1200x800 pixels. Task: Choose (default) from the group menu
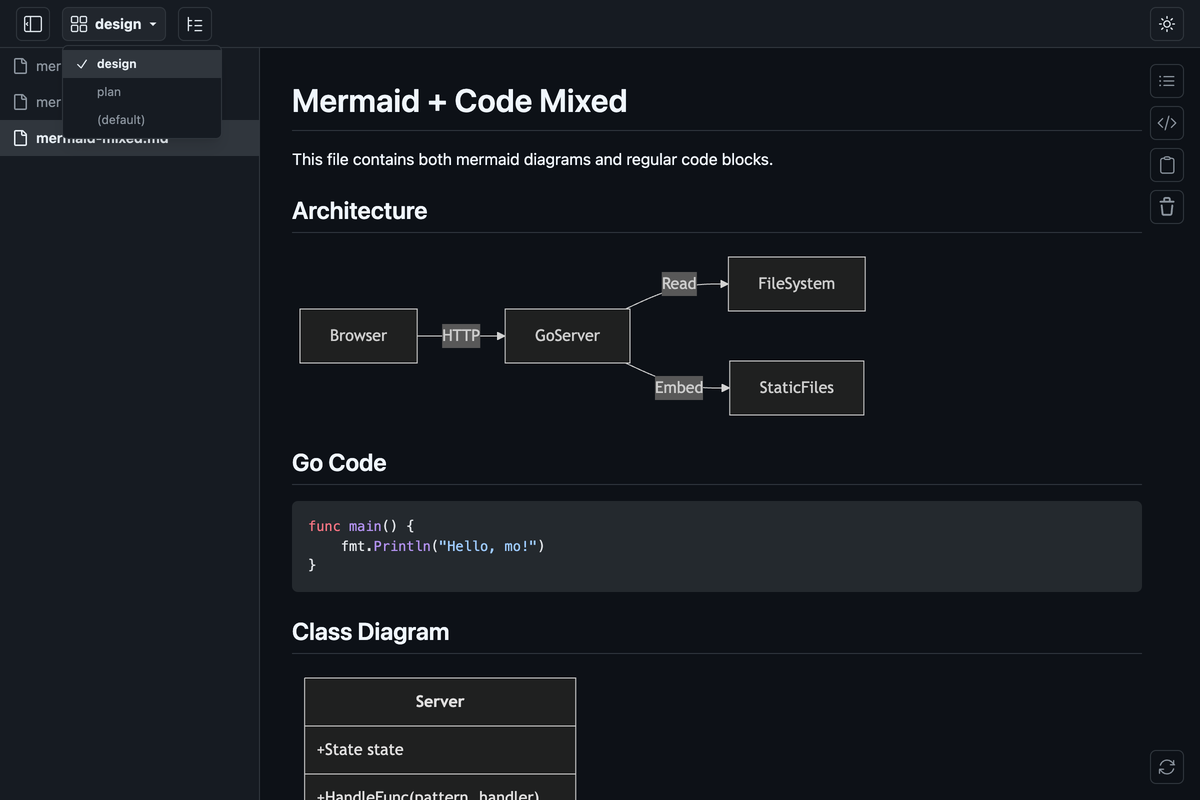click(142, 120)
